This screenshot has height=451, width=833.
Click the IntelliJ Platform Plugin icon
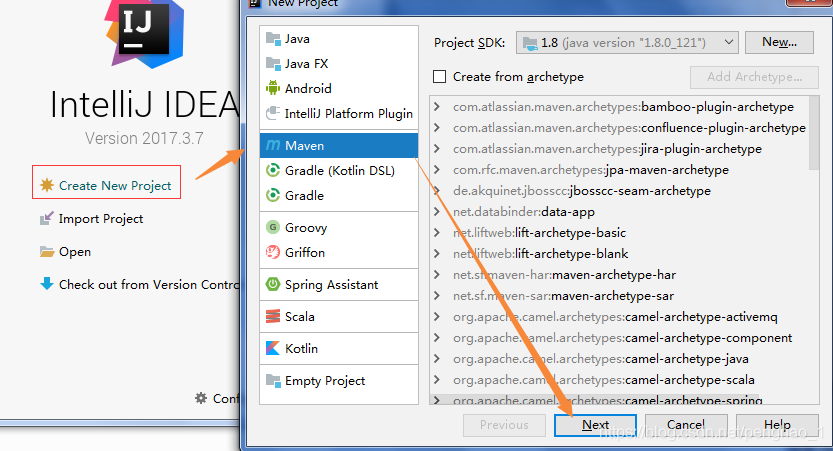click(273, 113)
